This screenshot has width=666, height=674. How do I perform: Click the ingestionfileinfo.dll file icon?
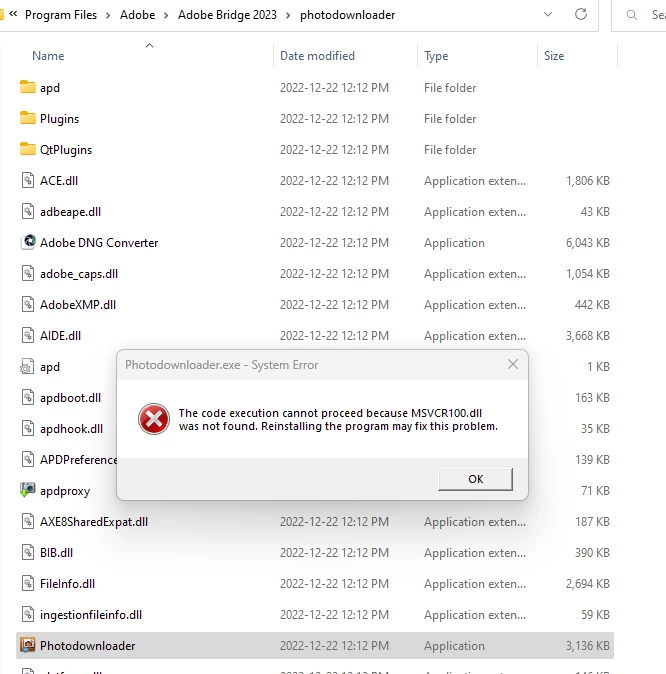[28, 614]
